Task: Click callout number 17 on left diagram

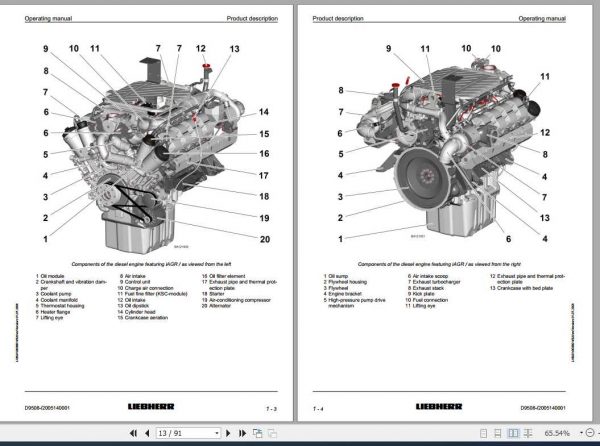Action: point(263,176)
